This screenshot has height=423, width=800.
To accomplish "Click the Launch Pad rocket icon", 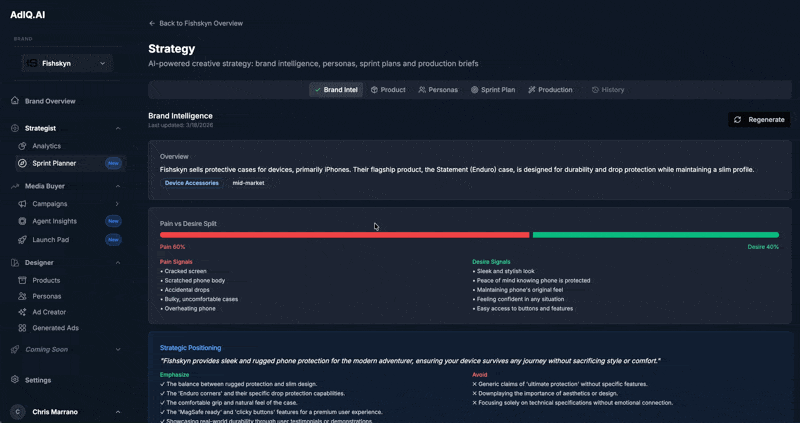I will click(x=22, y=240).
